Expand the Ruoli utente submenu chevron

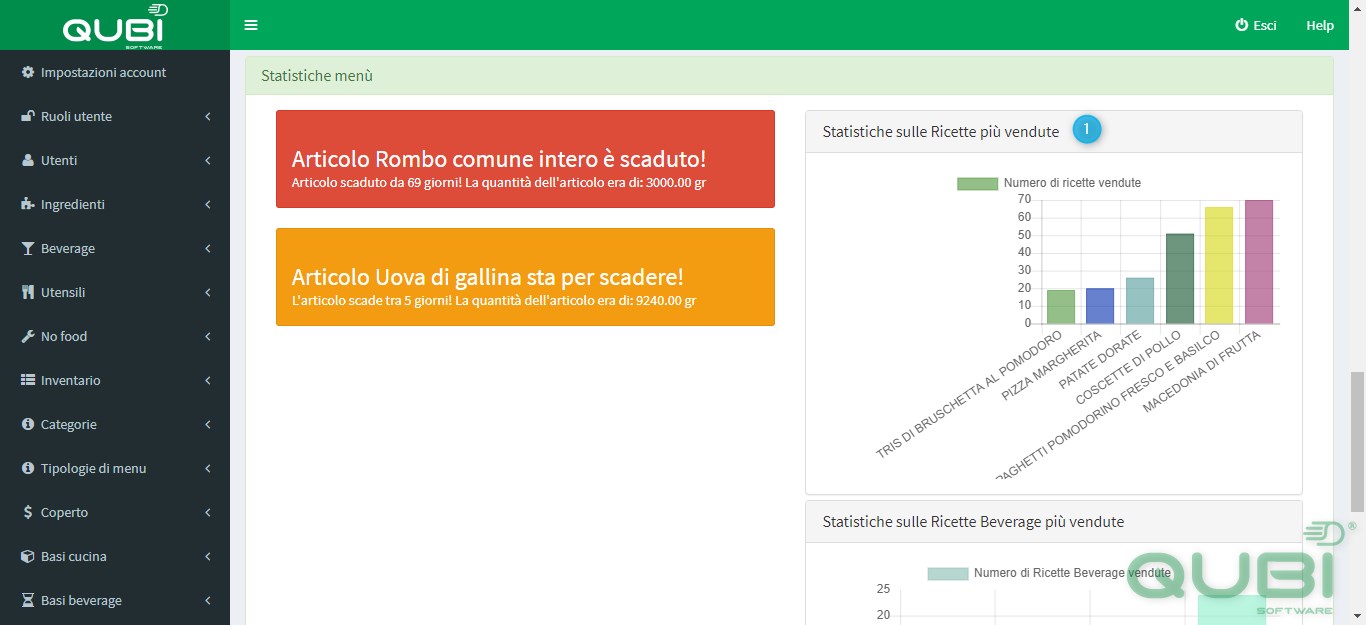point(208,117)
